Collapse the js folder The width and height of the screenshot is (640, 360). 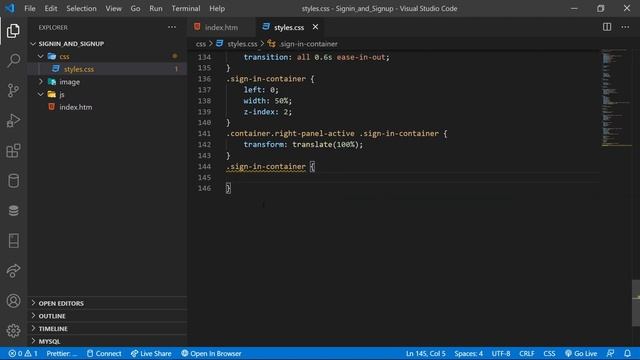107,94
